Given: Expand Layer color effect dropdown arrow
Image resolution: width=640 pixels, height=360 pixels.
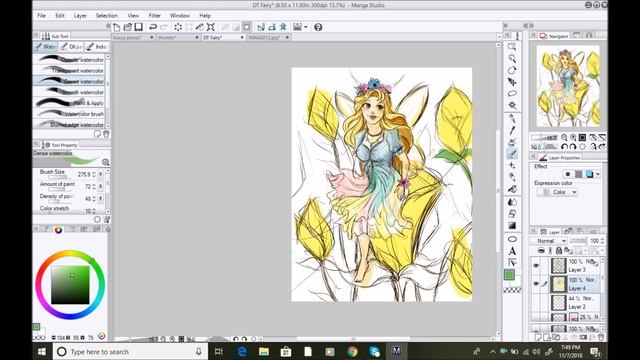Looking at the screenshot, I should click(598, 174).
